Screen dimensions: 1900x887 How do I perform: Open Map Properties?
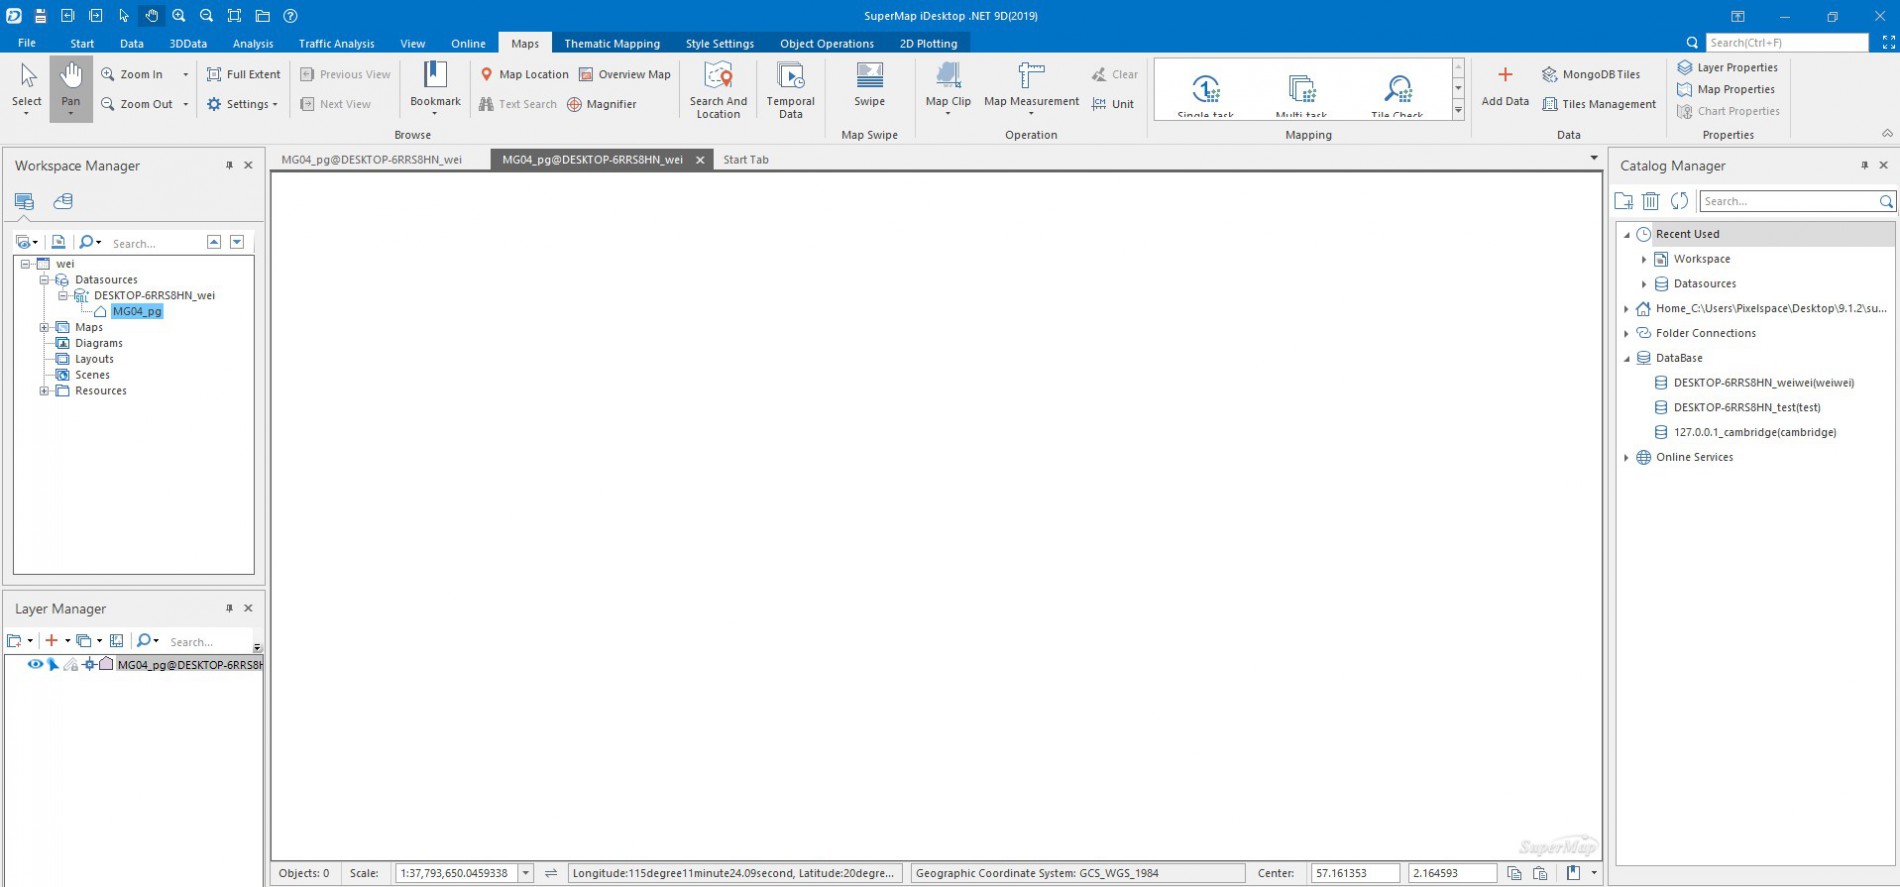[1726, 89]
